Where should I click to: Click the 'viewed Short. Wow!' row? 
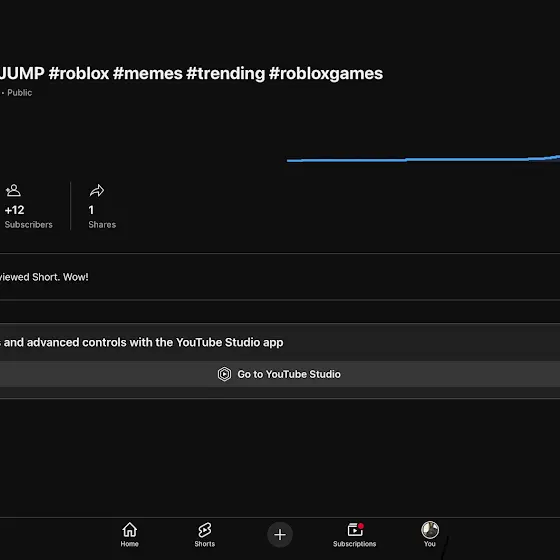coord(280,277)
